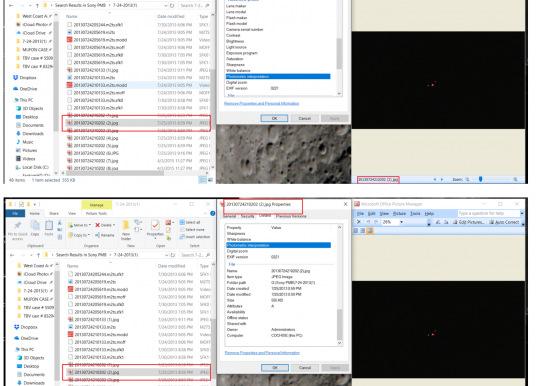
Task: Click Invert selection in the Select group
Action: (x=195, y=237)
